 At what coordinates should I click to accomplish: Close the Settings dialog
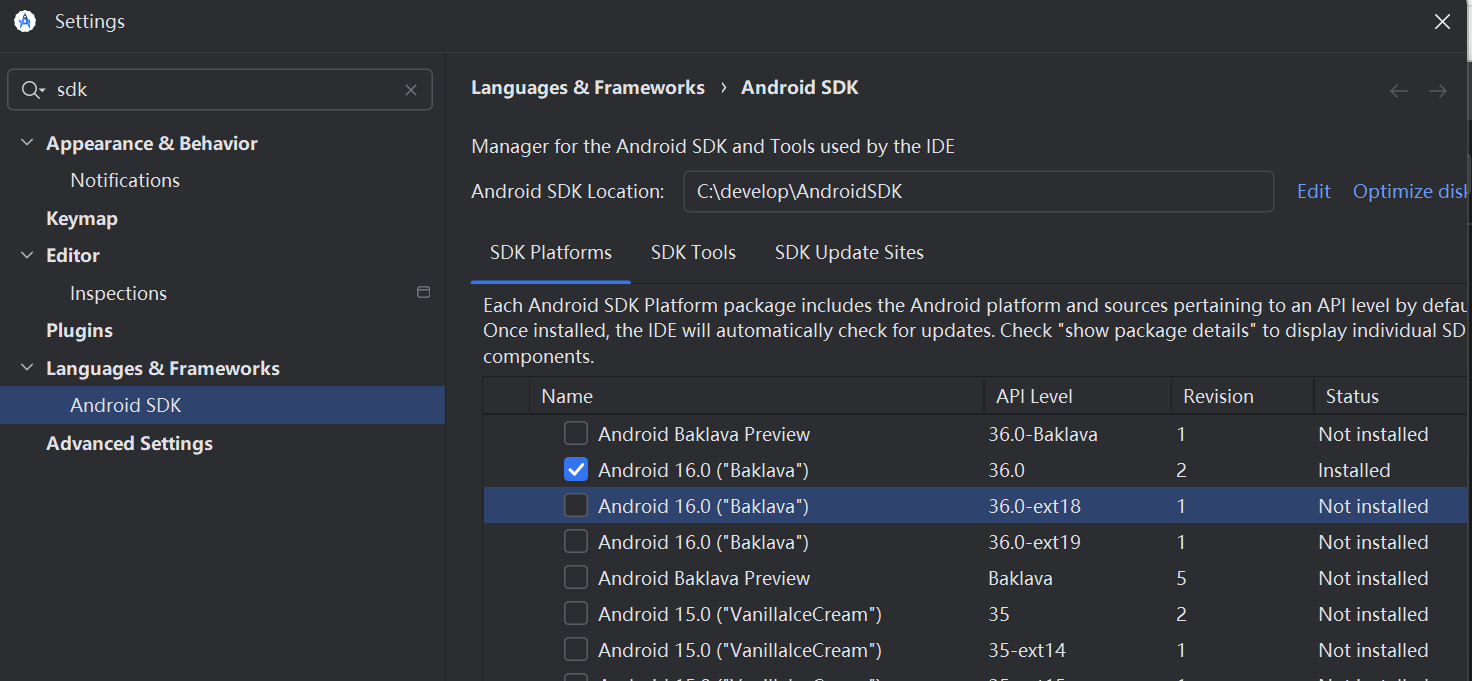point(1442,22)
